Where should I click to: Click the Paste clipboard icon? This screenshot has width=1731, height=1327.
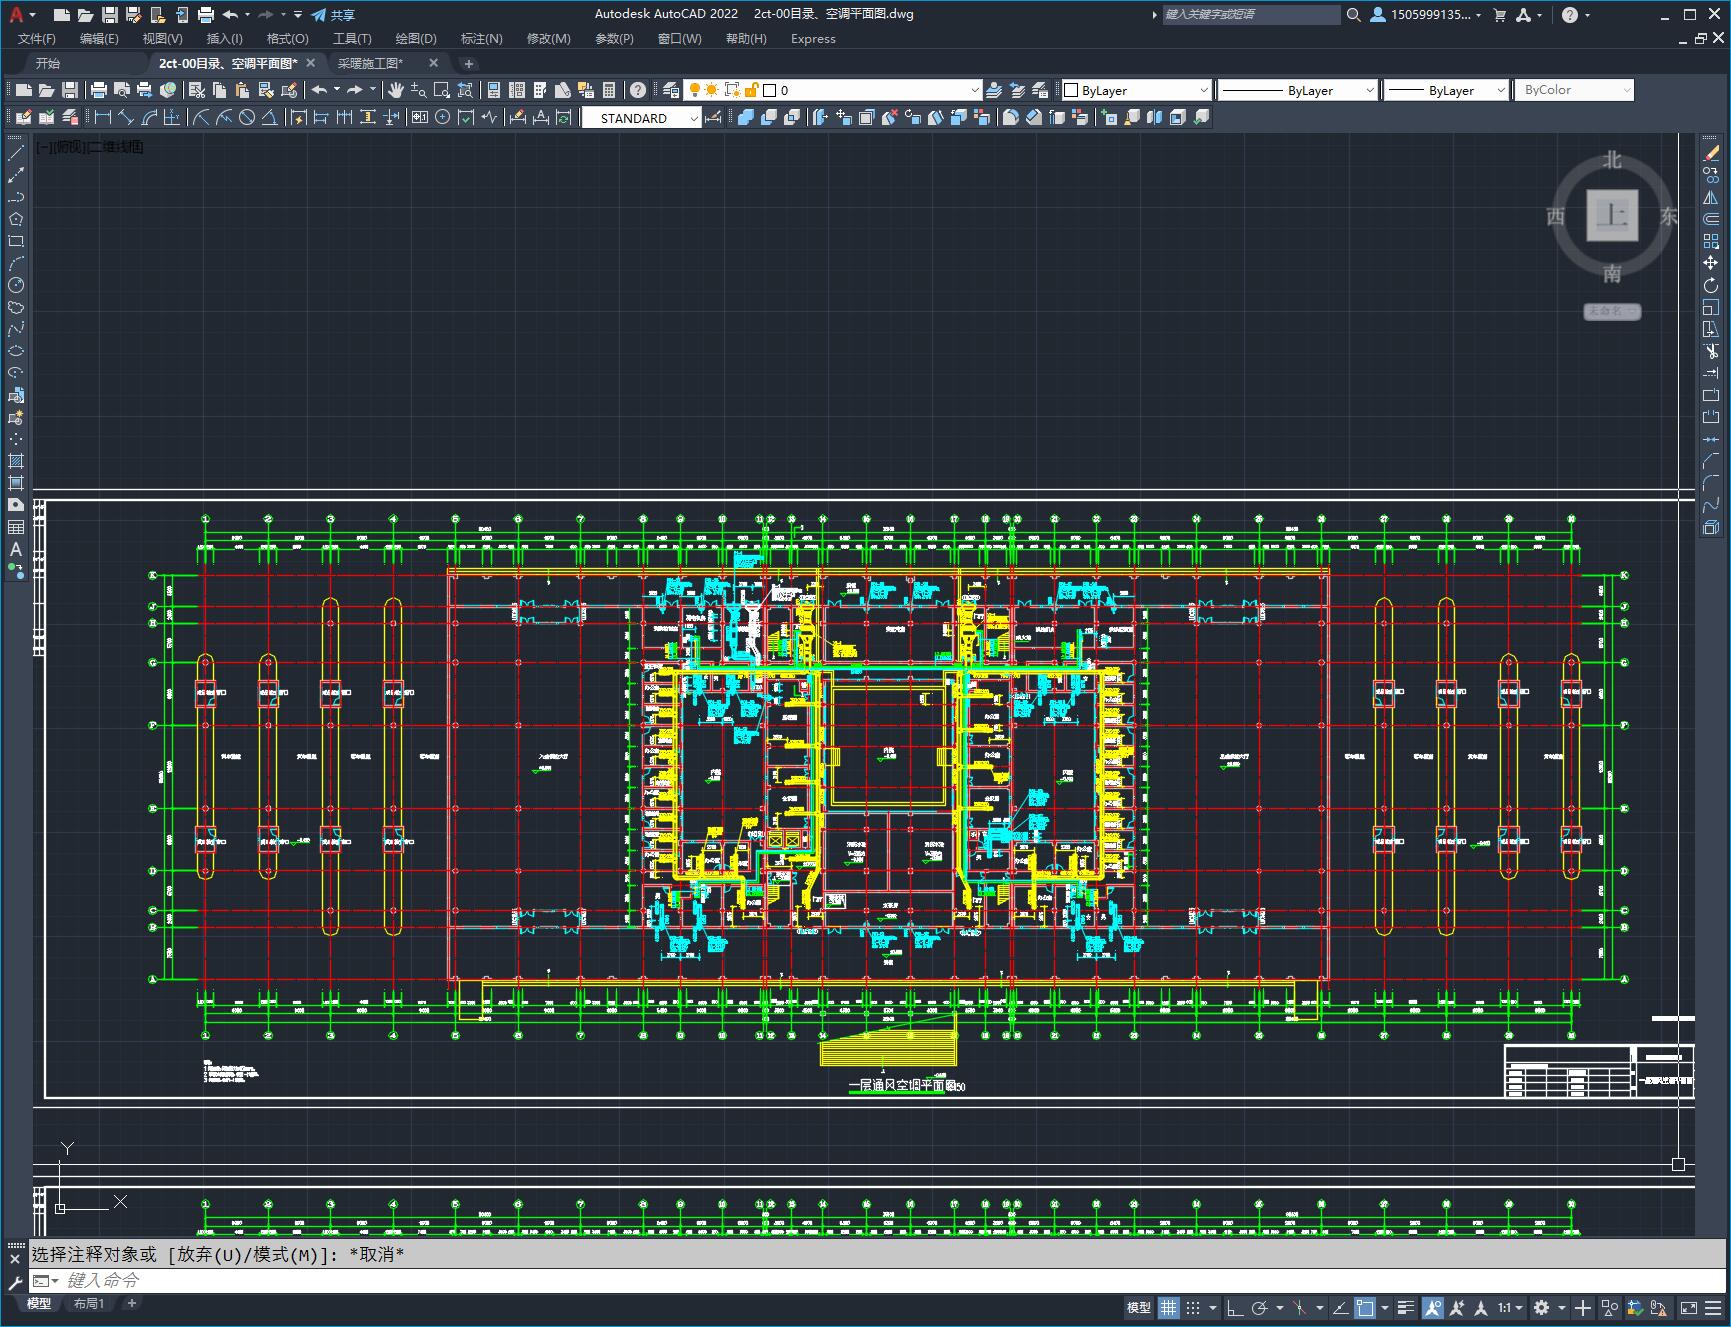click(x=242, y=90)
